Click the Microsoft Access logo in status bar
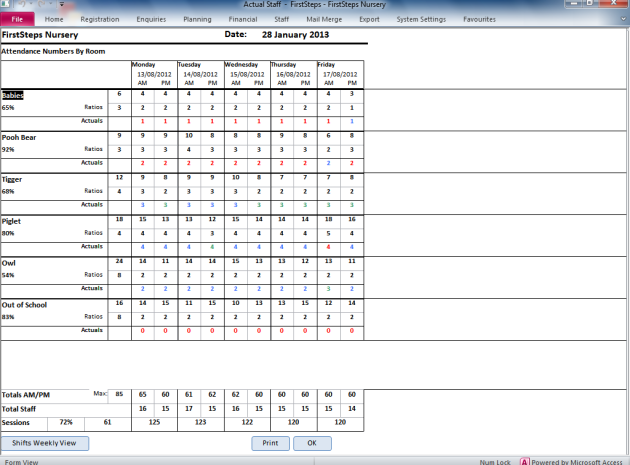The width and height of the screenshot is (630, 465). 524,462
